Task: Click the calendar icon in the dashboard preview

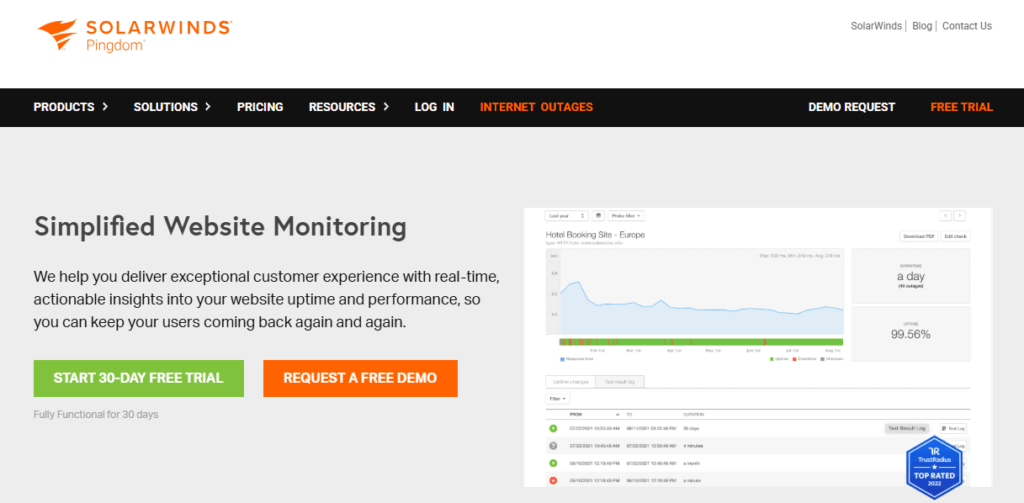Action: coord(598,216)
